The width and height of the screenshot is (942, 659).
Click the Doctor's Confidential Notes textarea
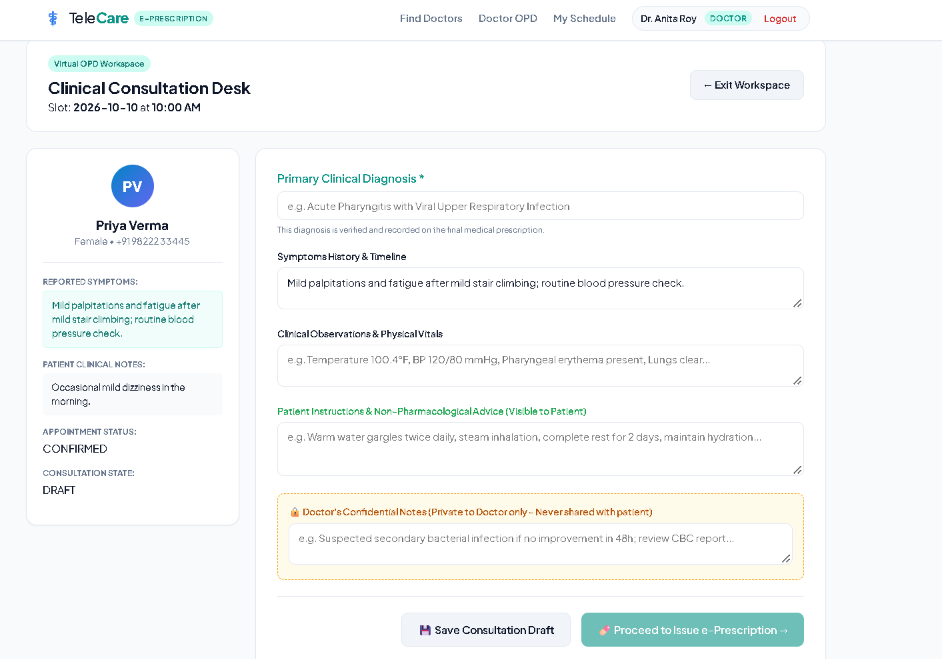(540, 544)
